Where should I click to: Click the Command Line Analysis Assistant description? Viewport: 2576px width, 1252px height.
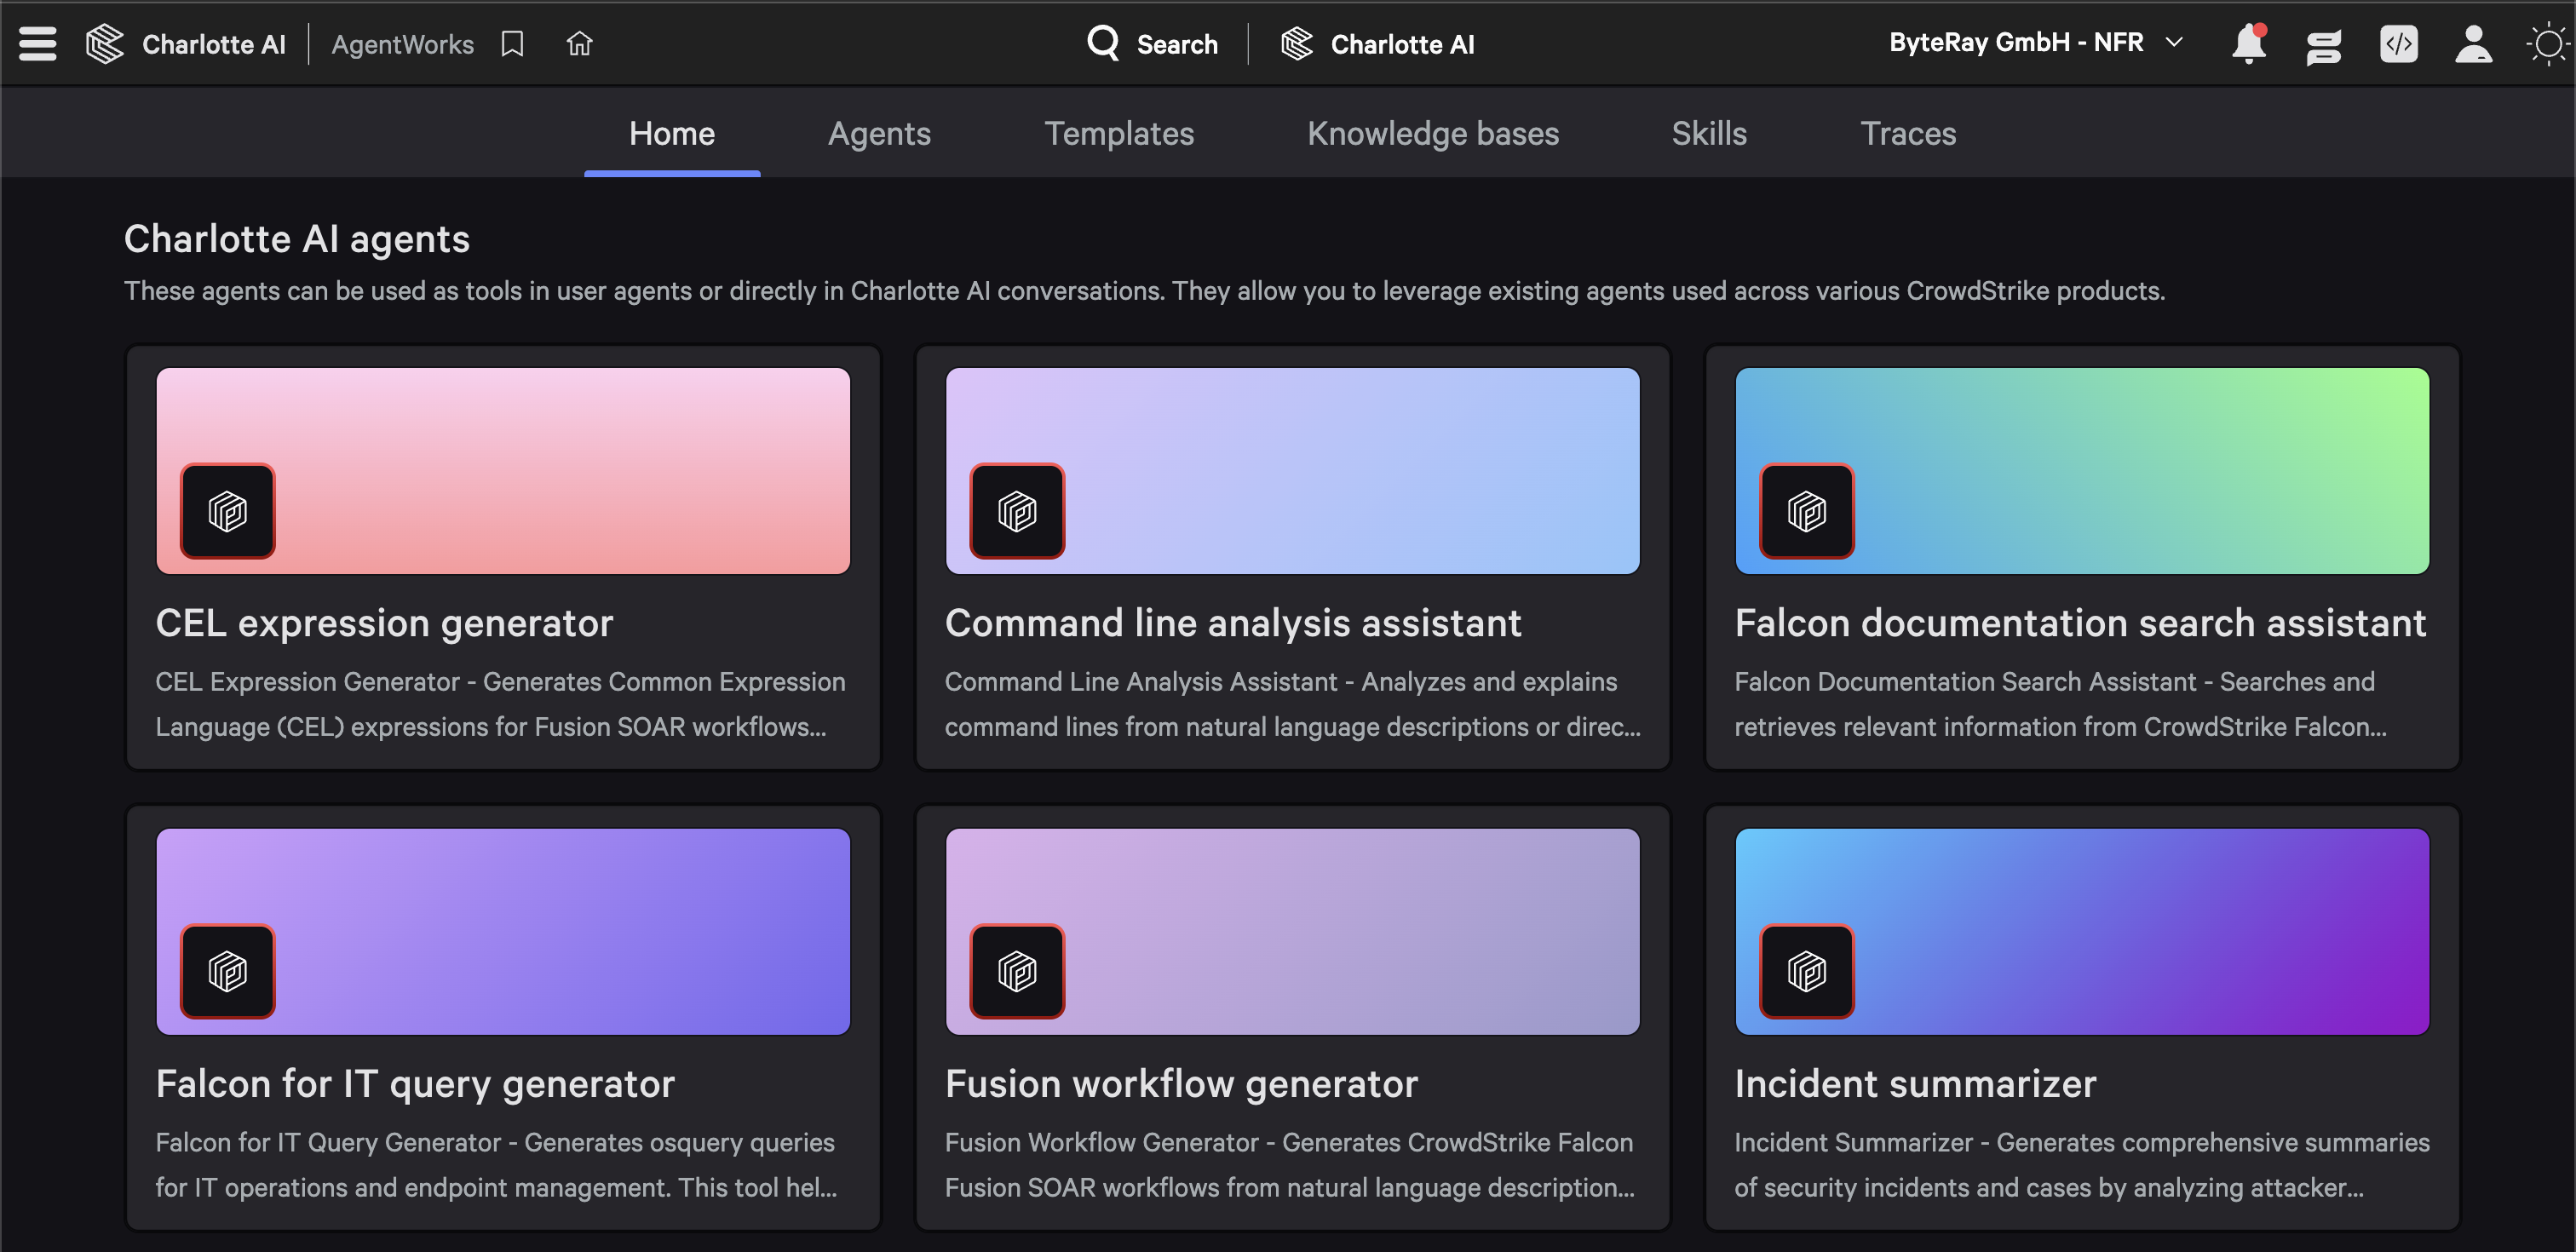[1292, 704]
